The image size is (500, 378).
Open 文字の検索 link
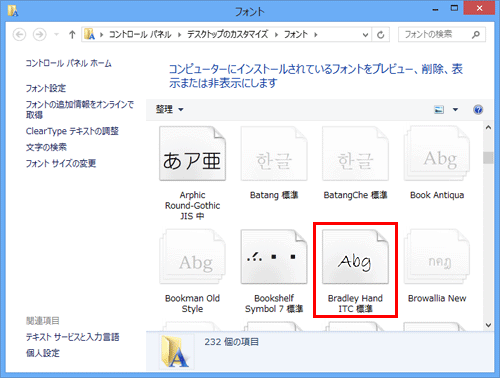tap(46, 147)
